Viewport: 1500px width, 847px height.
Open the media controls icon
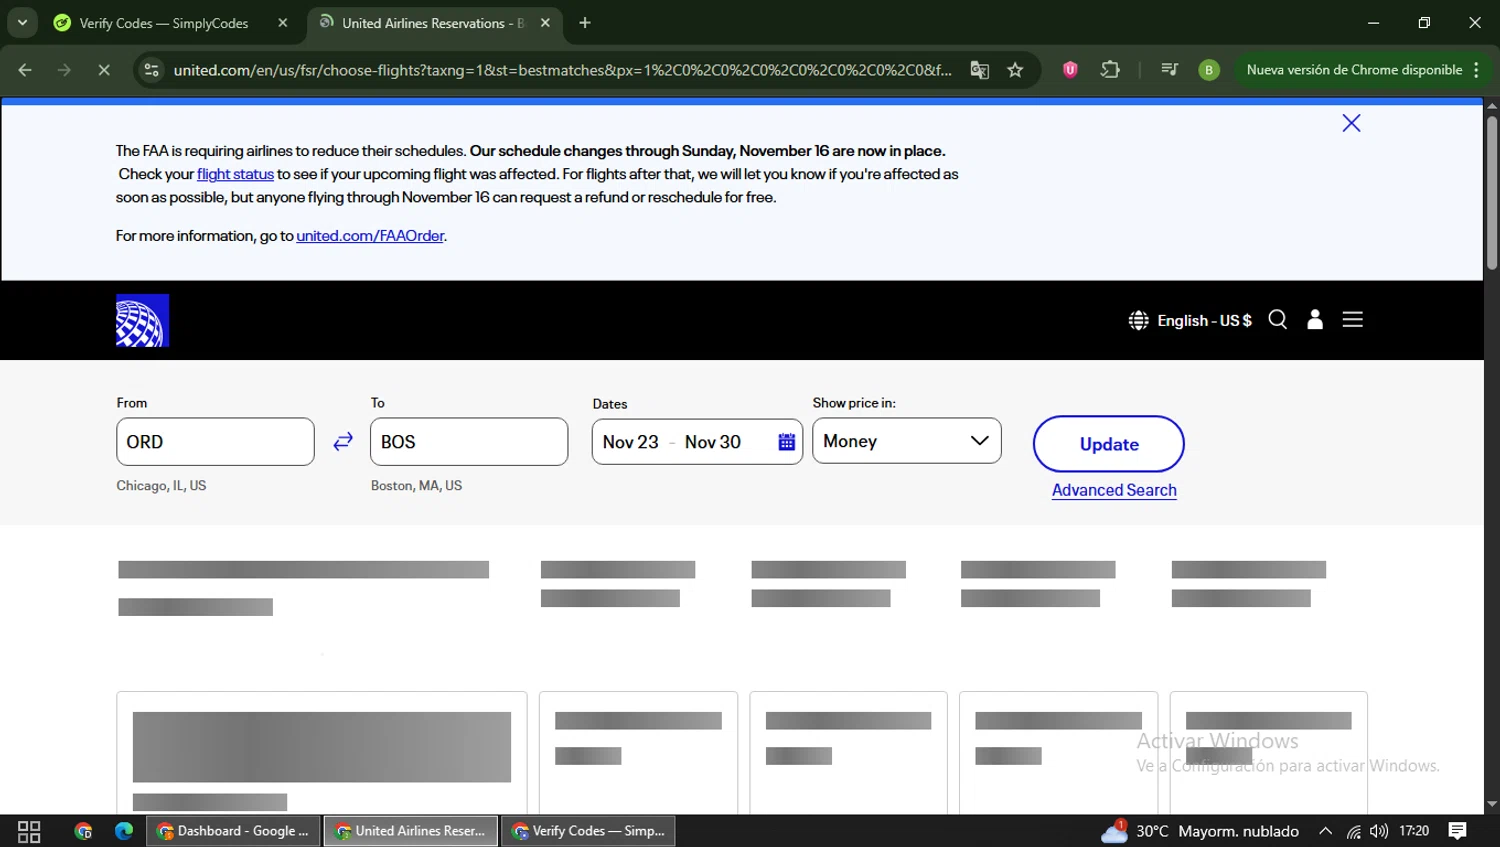(1169, 70)
